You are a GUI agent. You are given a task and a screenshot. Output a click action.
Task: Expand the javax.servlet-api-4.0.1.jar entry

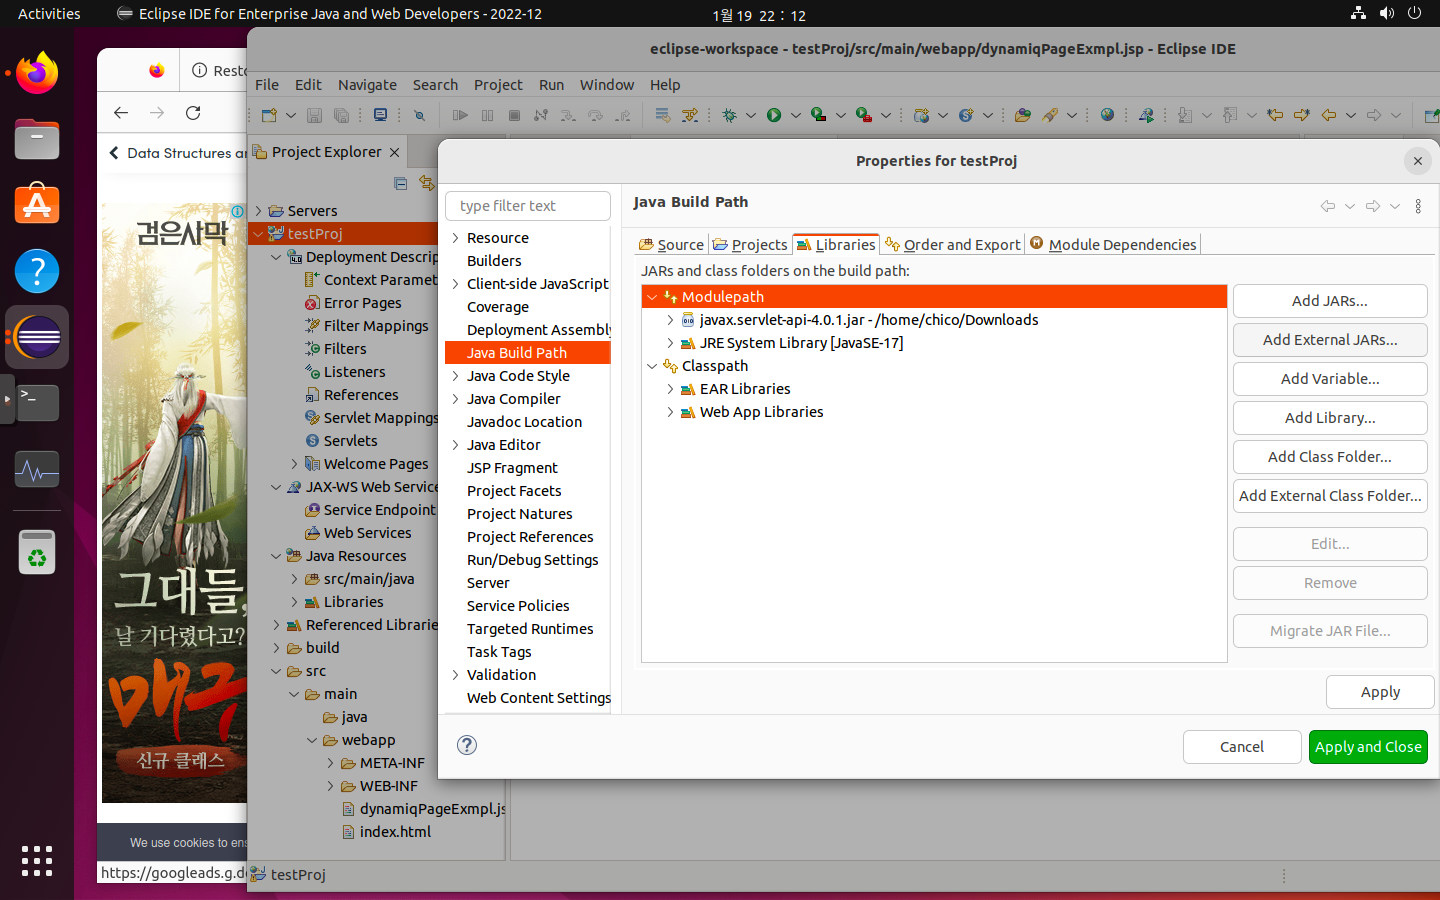pos(670,320)
